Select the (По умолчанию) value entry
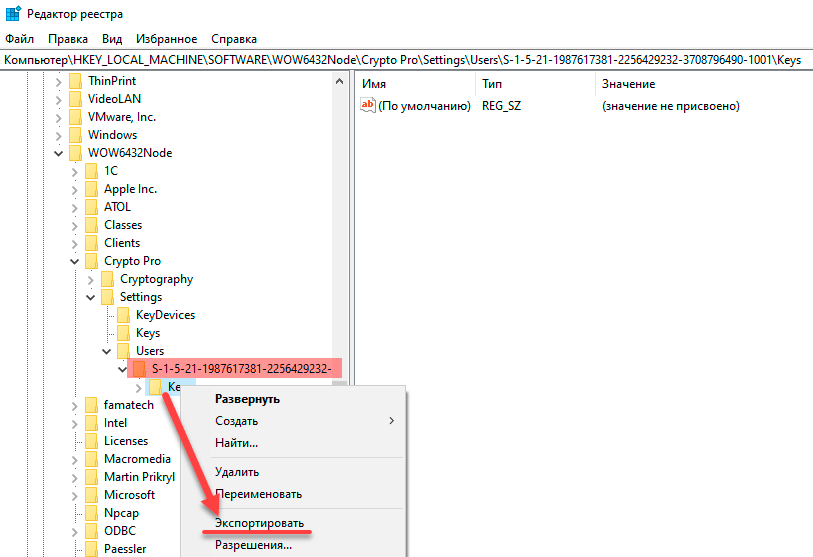813x557 pixels. coord(424,106)
